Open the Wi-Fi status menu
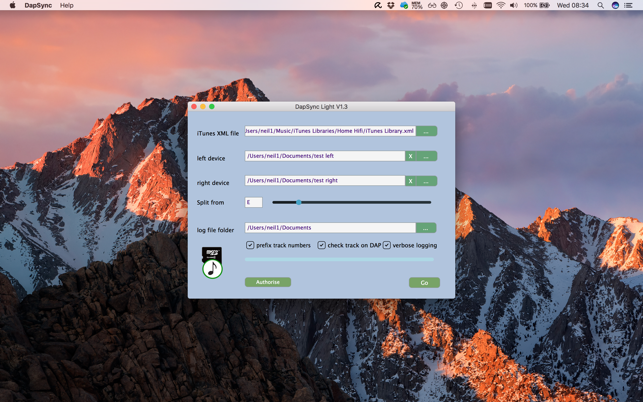The width and height of the screenshot is (643, 402). [501, 5]
